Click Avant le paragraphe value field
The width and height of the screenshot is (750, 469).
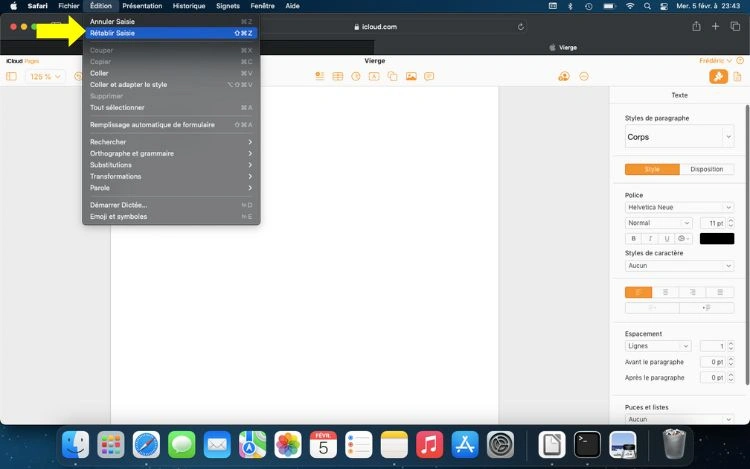click(713, 362)
